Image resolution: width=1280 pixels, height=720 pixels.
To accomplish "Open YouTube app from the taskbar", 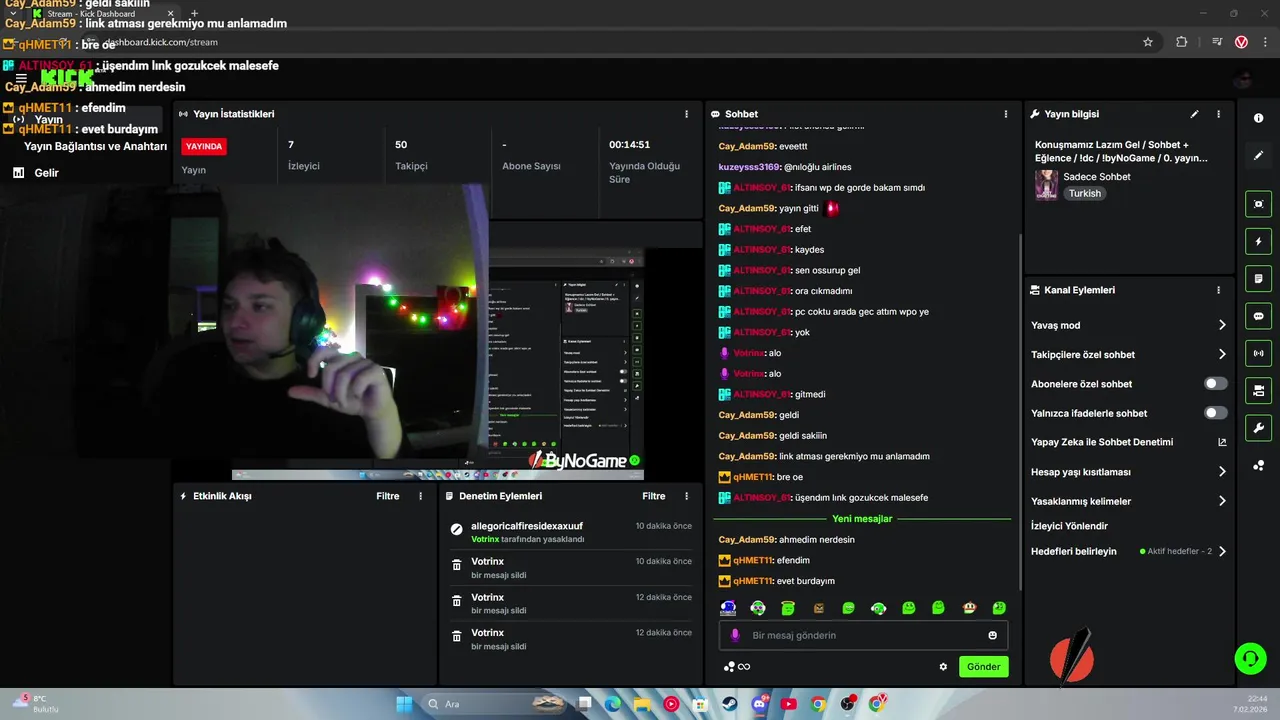I will coord(789,704).
